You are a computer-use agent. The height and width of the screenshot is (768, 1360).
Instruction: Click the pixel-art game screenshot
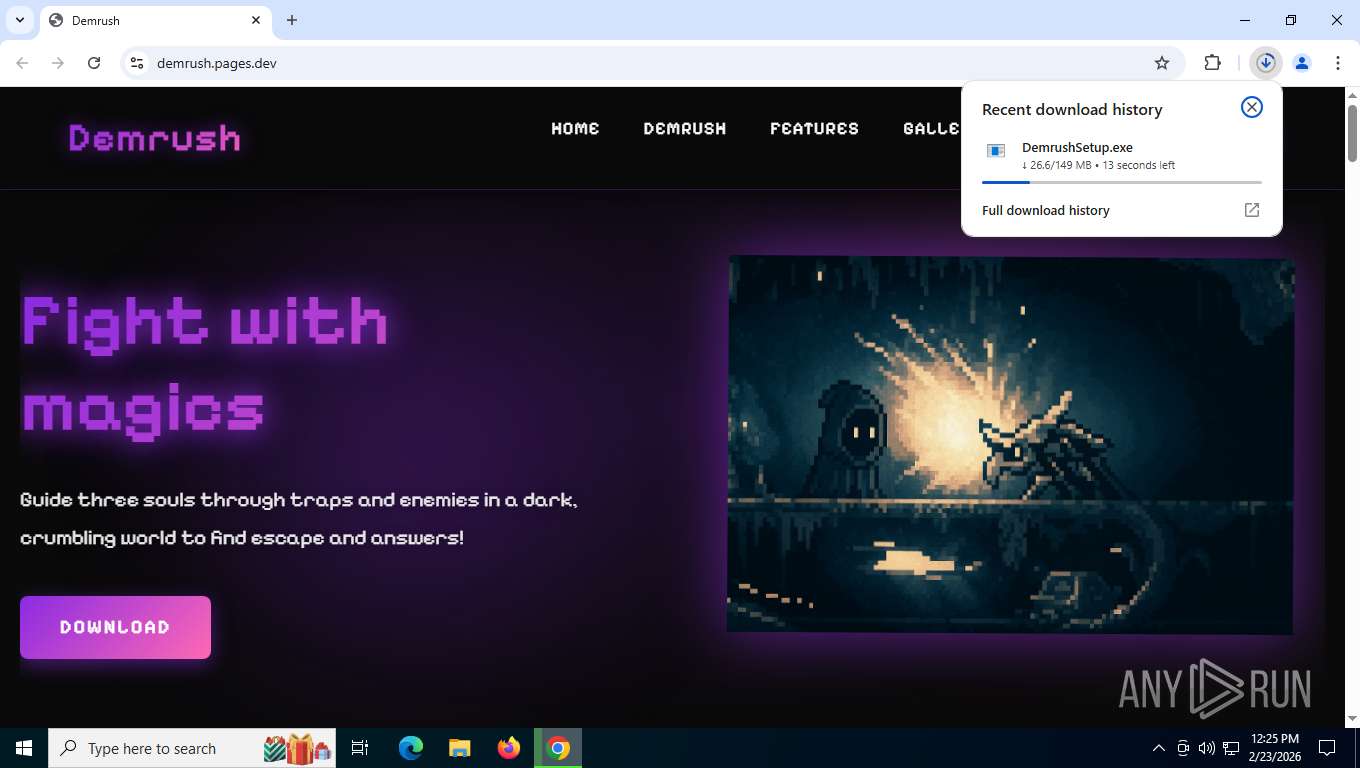(1010, 444)
